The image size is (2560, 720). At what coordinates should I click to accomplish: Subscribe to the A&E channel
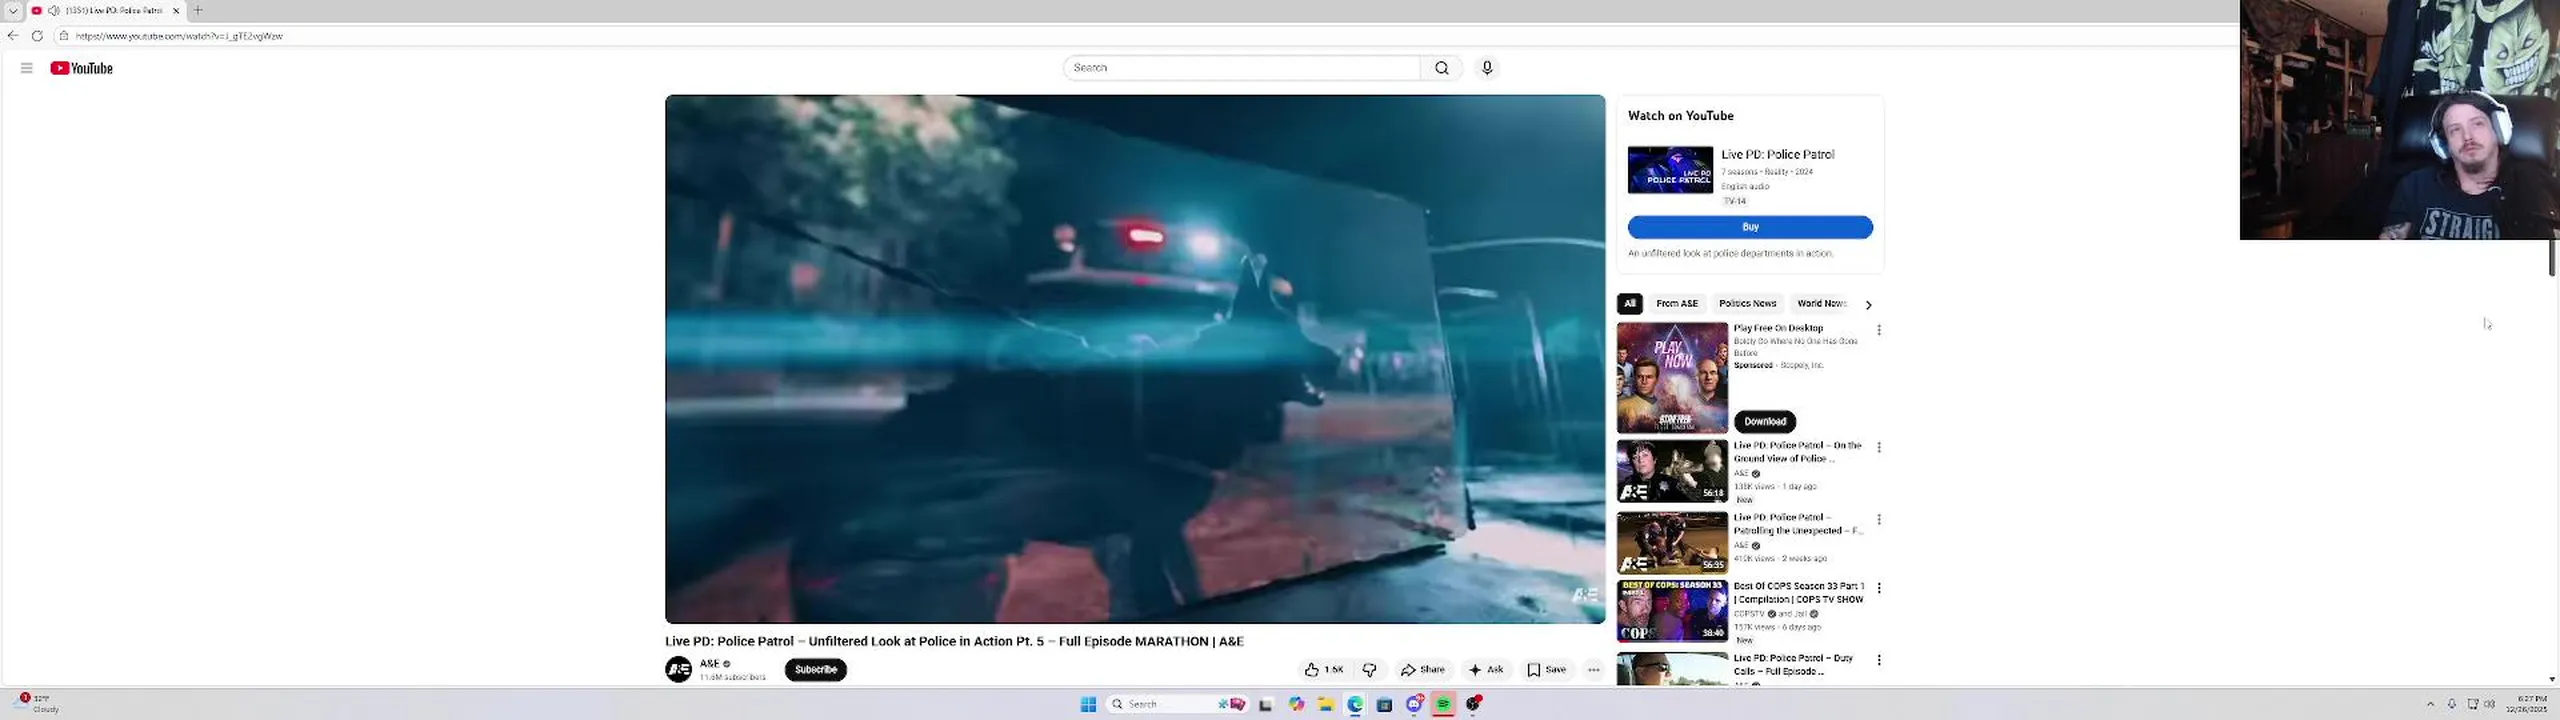(816, 670)
